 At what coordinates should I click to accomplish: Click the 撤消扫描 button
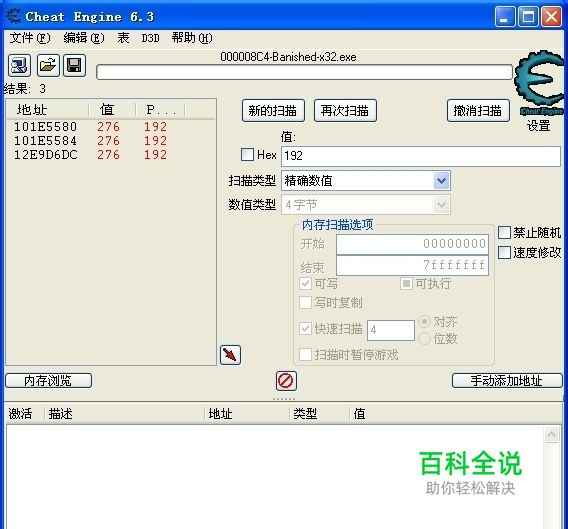coord(478,111)
